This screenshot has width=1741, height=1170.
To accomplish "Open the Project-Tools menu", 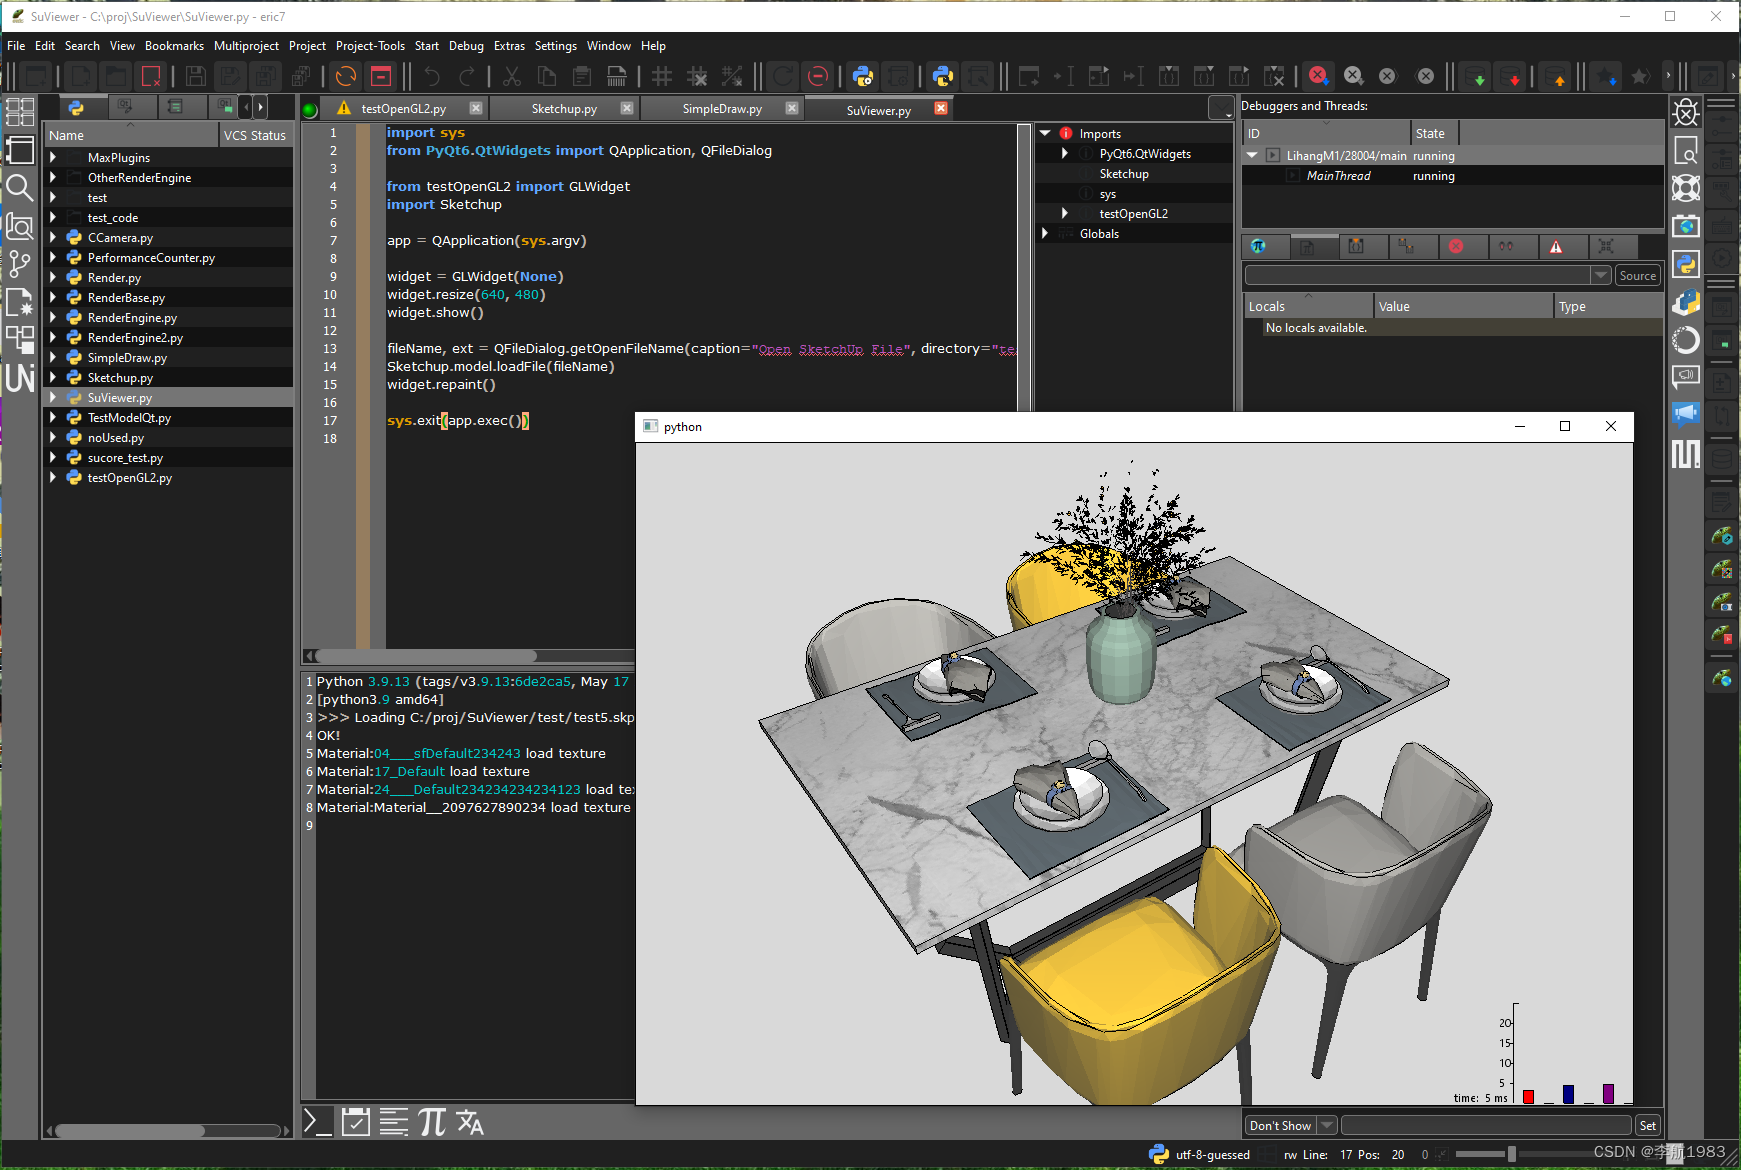I will [x=370, y=46].
